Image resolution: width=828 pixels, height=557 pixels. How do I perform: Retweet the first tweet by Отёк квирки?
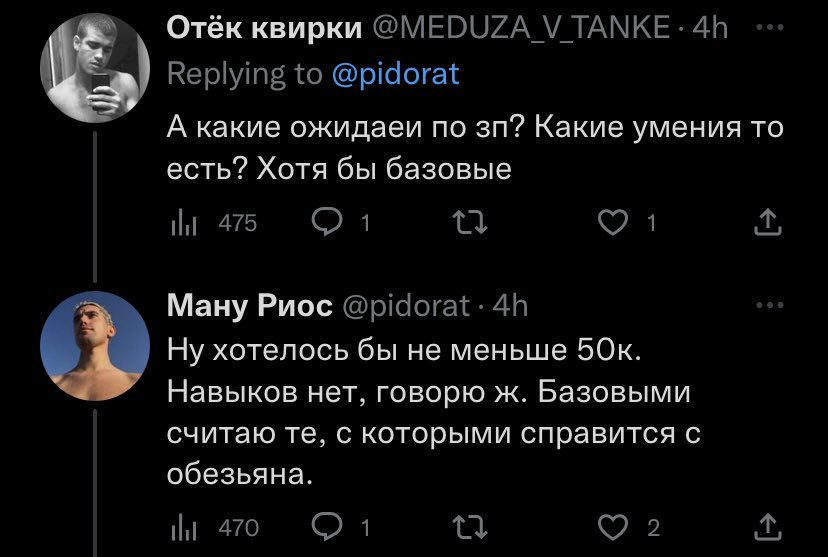click(471, 222)
